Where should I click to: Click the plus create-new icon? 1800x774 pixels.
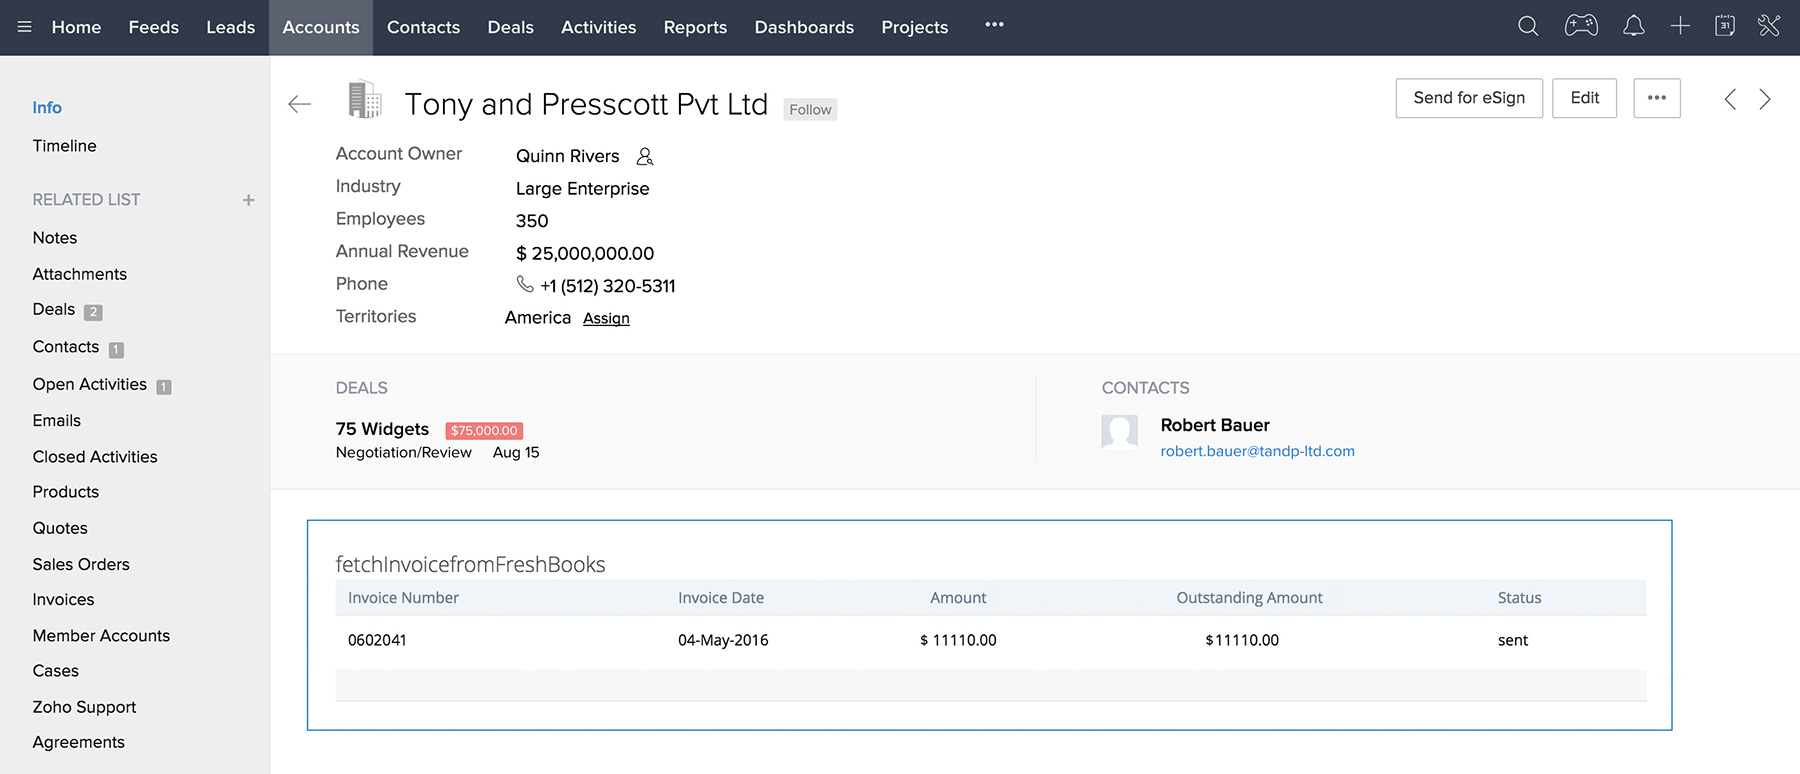(1680, 27)
